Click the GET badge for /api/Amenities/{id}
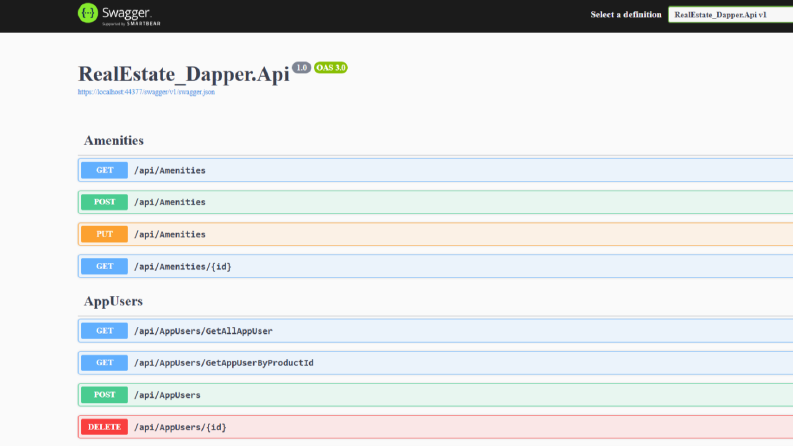Viewport: 793px width, 446px height. pyautogui.click(x=104, y=266)
